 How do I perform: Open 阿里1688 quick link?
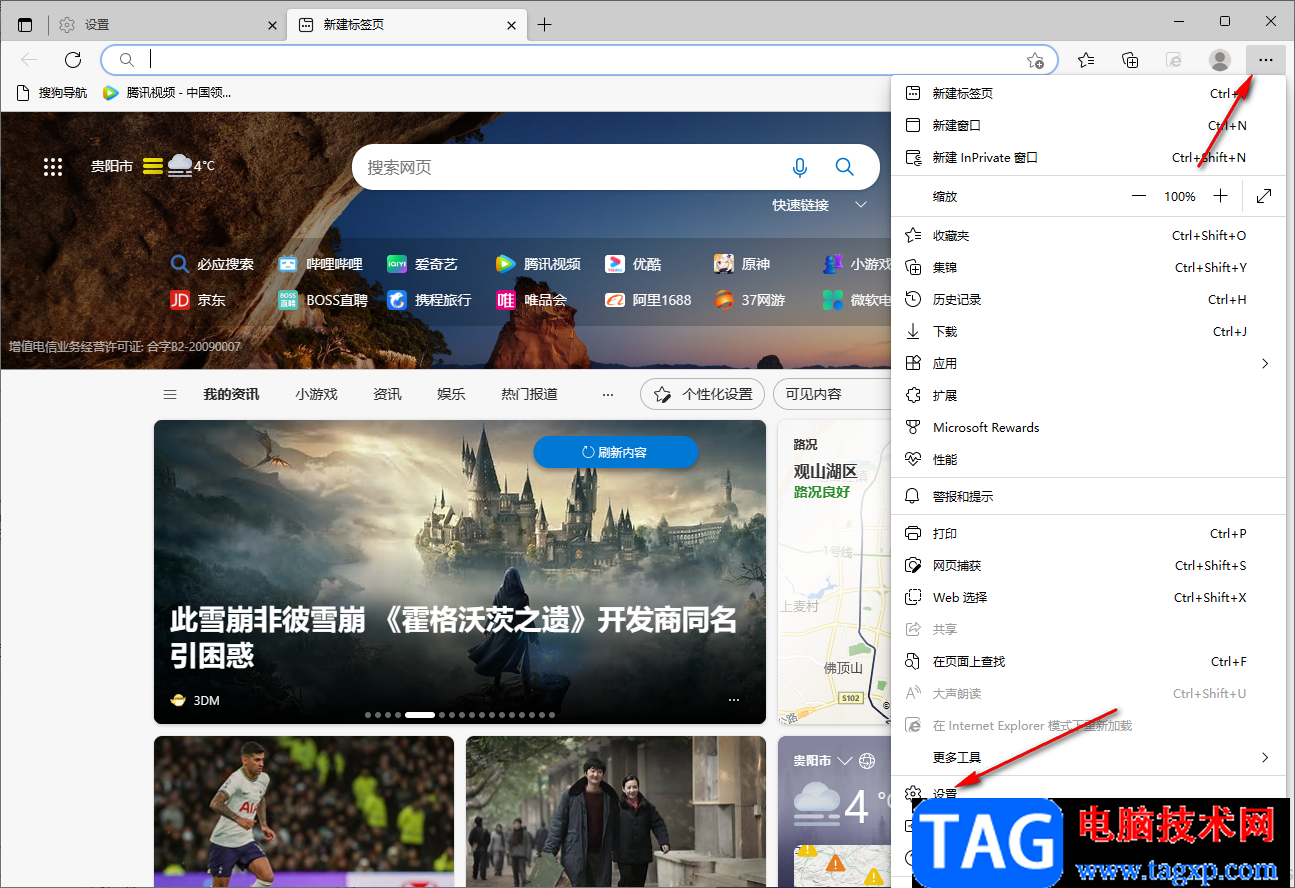(x=648, y=299)
